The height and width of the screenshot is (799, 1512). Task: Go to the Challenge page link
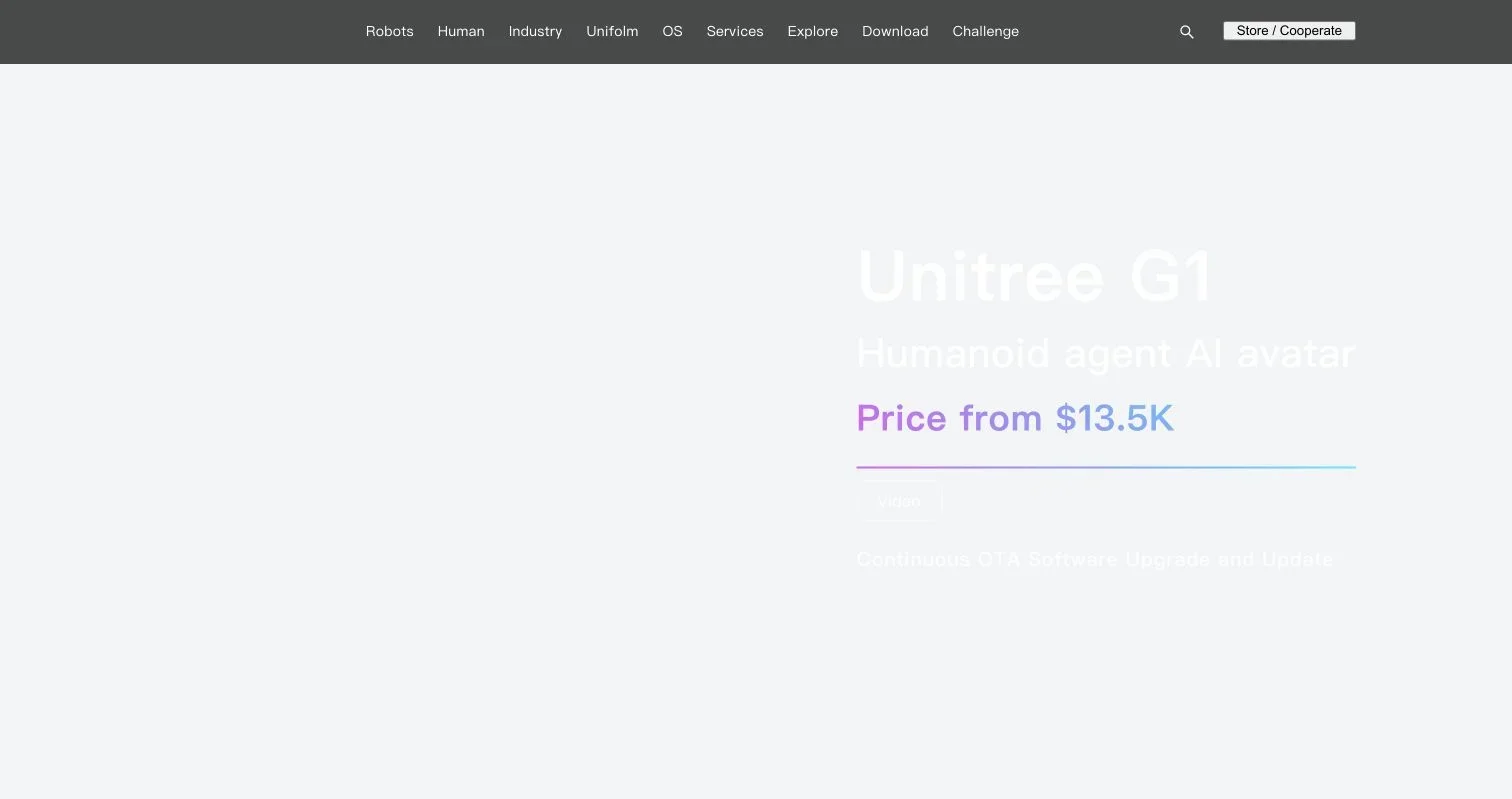tap(985, 31)
